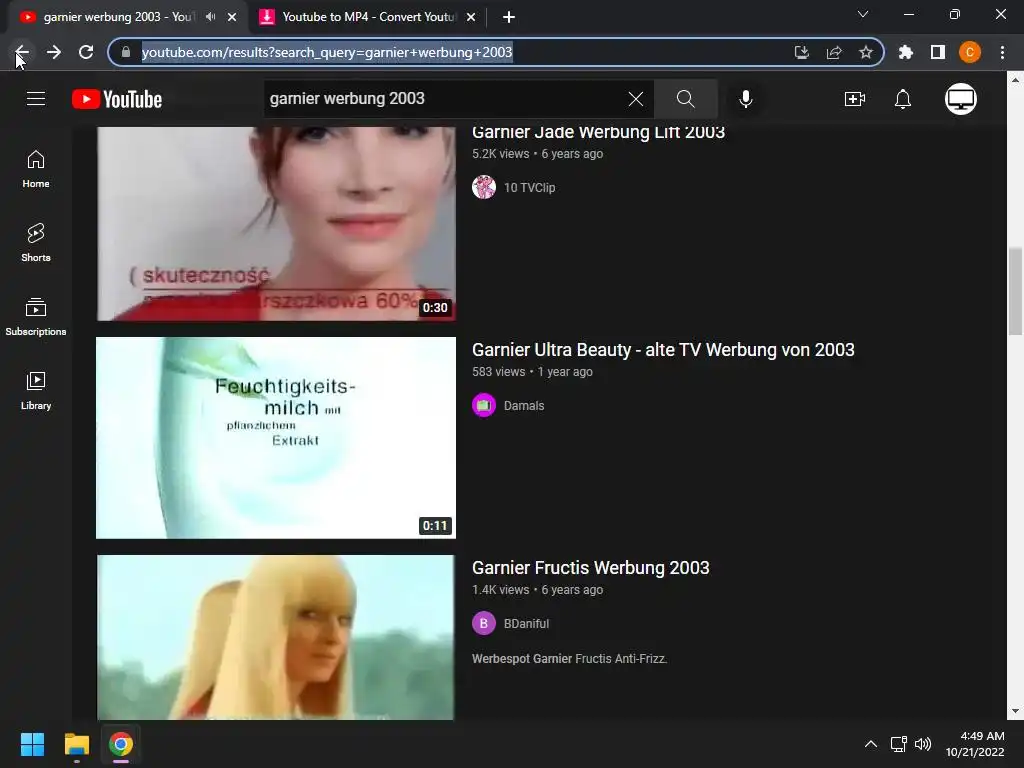1024x768 pixels.
Task: Click the scrollbar up arrow
Action: coord(1015,80)
